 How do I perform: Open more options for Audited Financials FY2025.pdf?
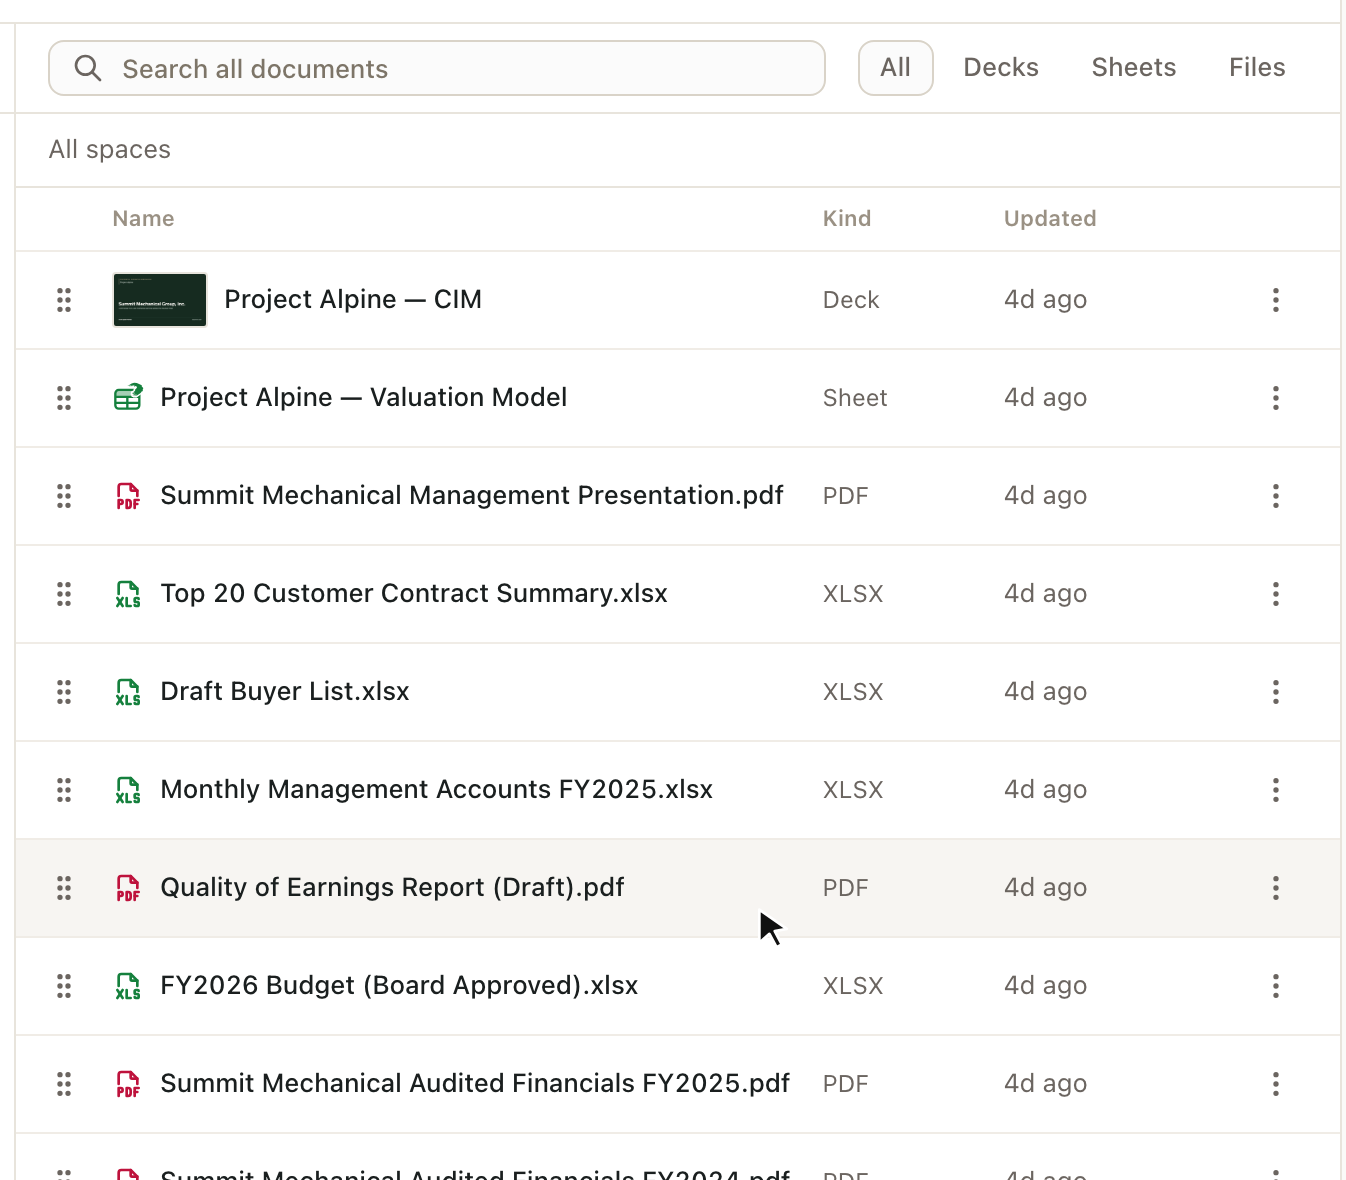(x=1276, y=1084)
